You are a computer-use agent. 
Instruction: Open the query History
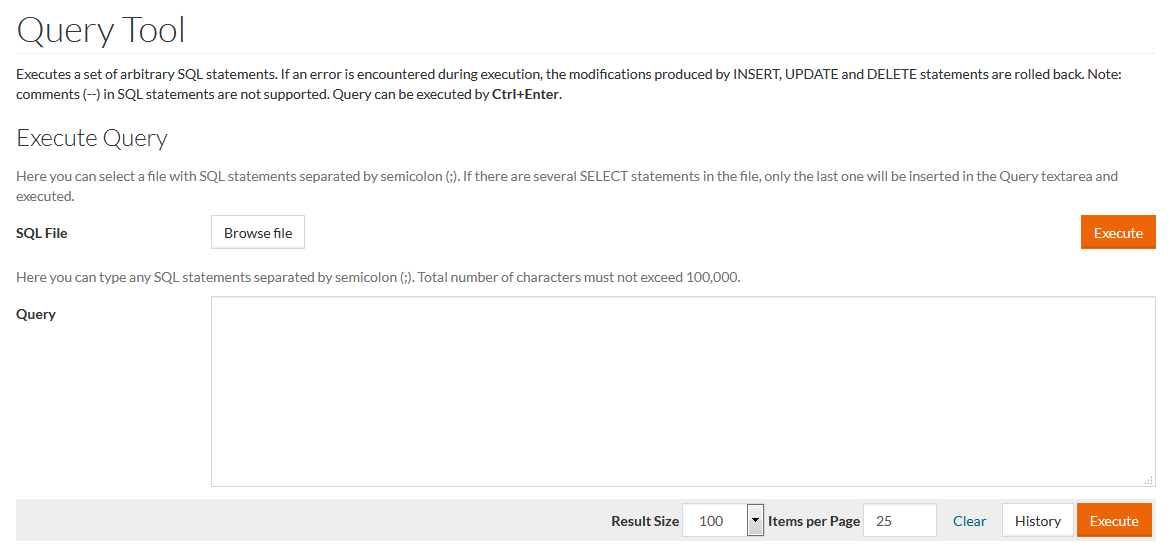(1037, 521)
